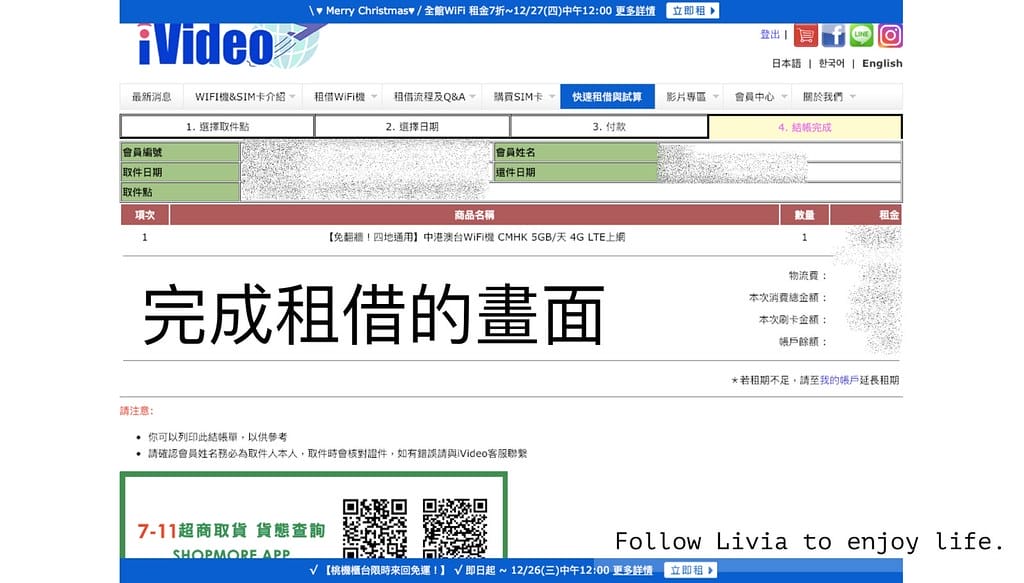Expand the WIFI機&SIM卡介紹 dropdown
The height and width of the screenshot is (583, 1024).
pos(245,97)
